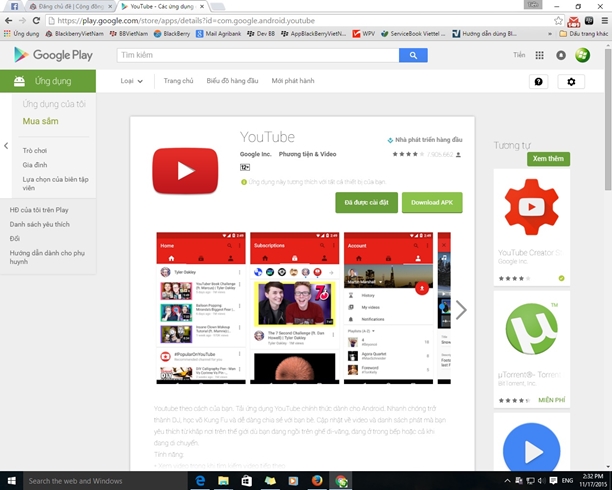Viewport: 612px width, 490px height.
Task: Select Mua sắm in sidebar
Action: click(40, 121)
